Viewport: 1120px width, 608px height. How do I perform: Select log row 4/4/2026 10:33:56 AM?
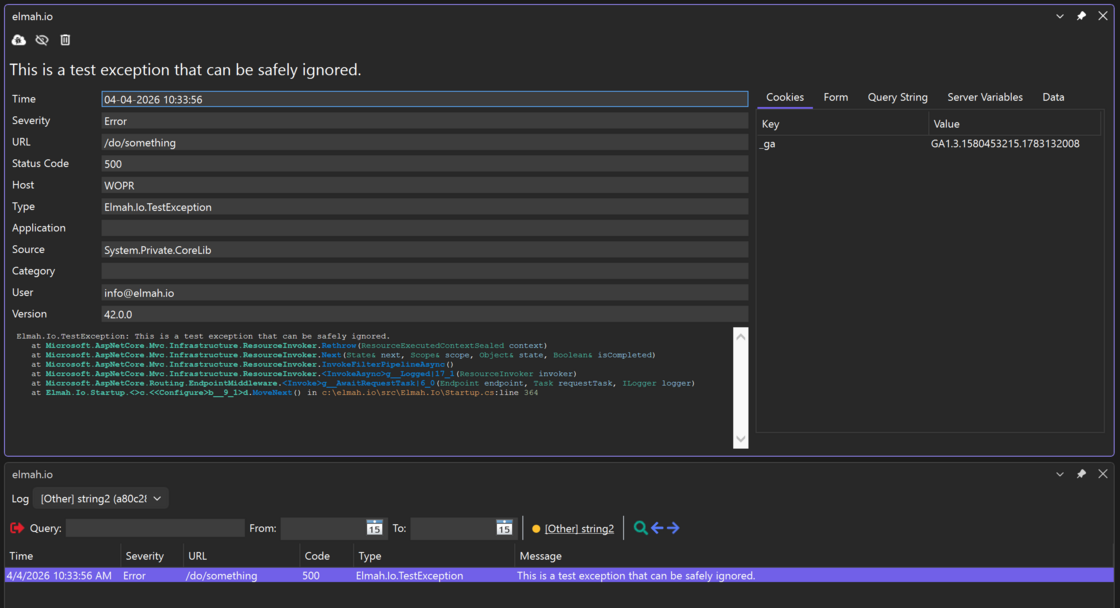[559, 575]
